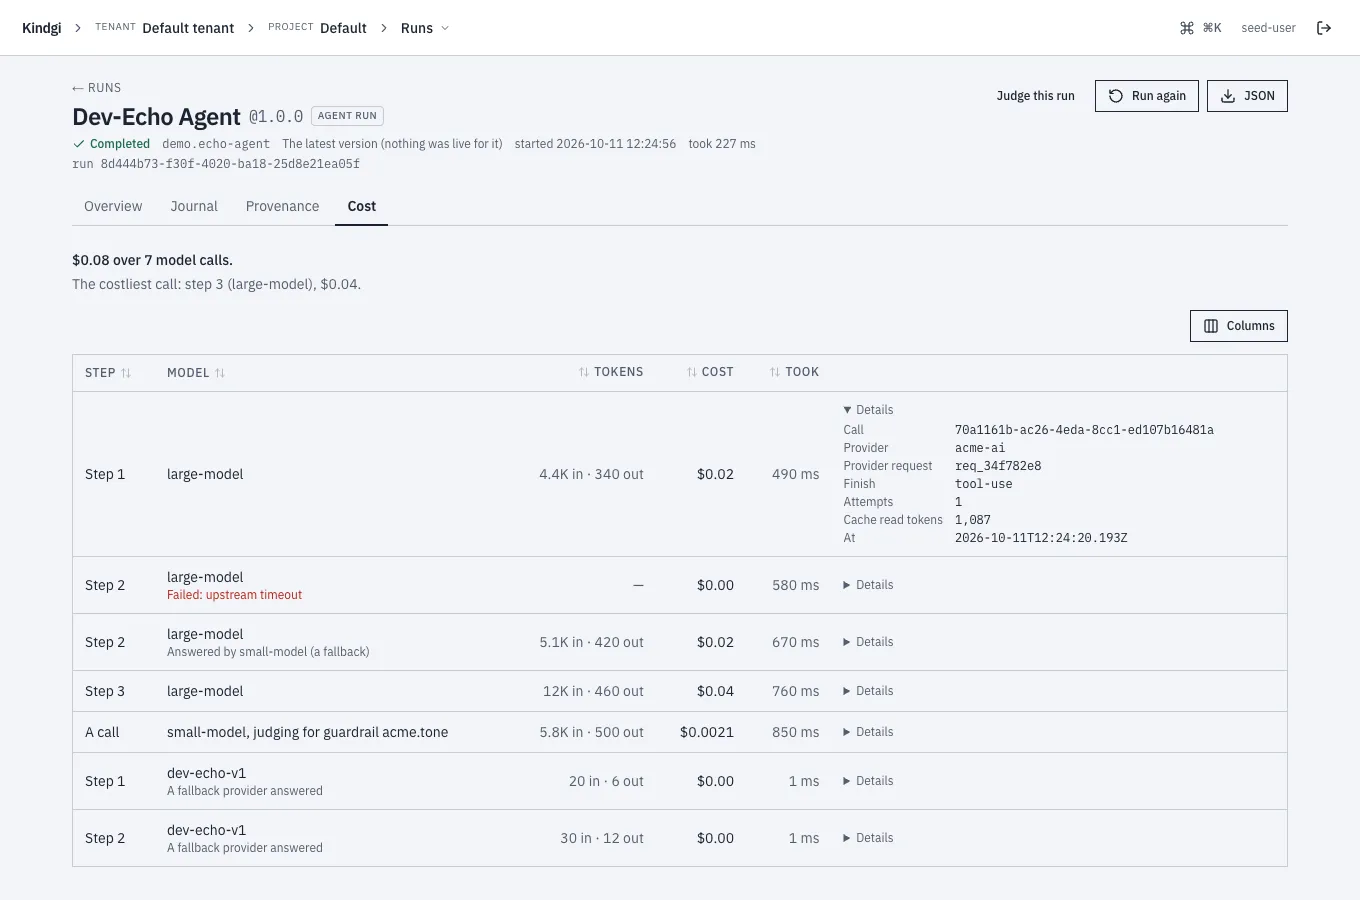Select the Cost tab

click(x=362, y=206)
